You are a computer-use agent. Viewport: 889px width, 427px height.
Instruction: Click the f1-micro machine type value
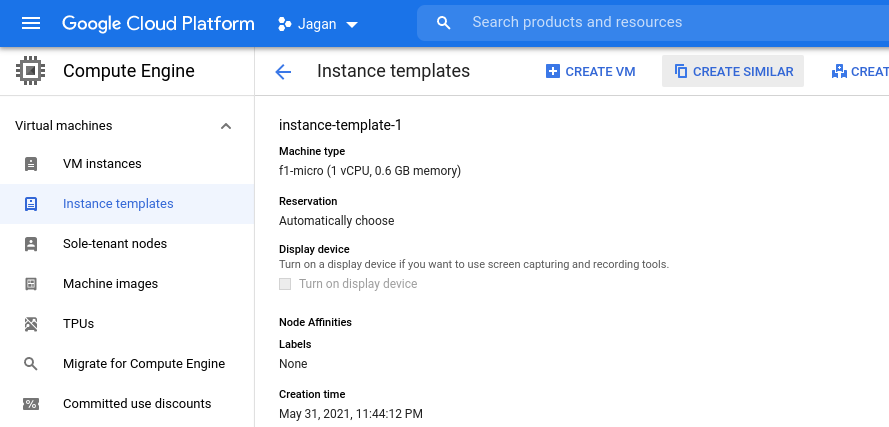[370, 171]
